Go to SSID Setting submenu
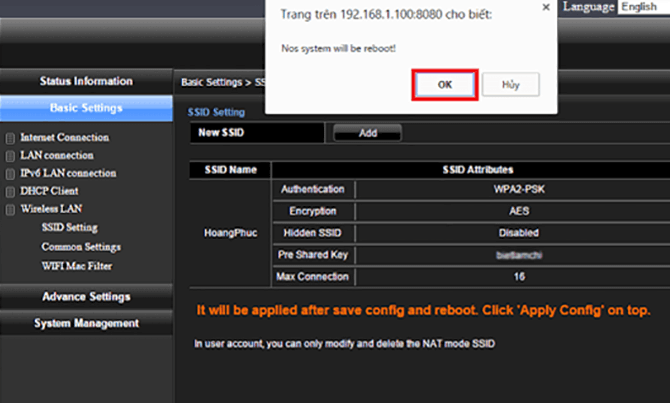 tap(70, 227)
